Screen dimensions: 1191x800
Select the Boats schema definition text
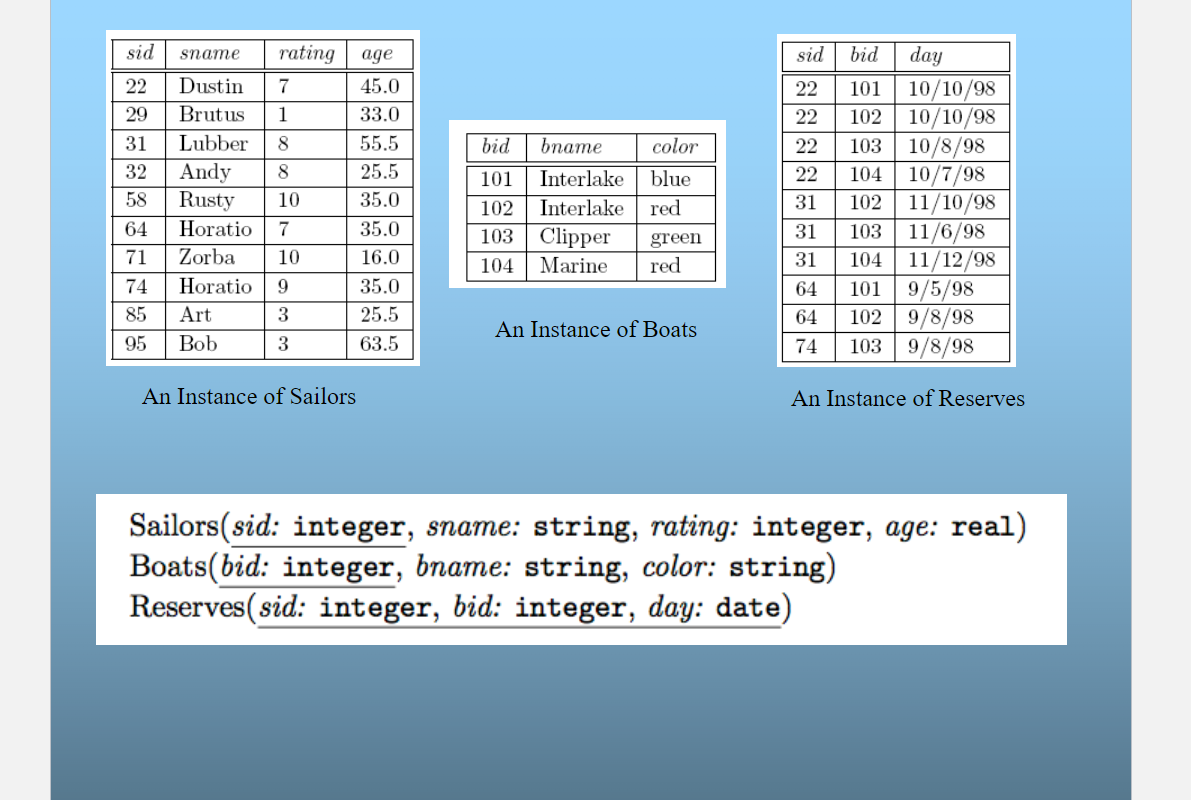coord(480,567)
